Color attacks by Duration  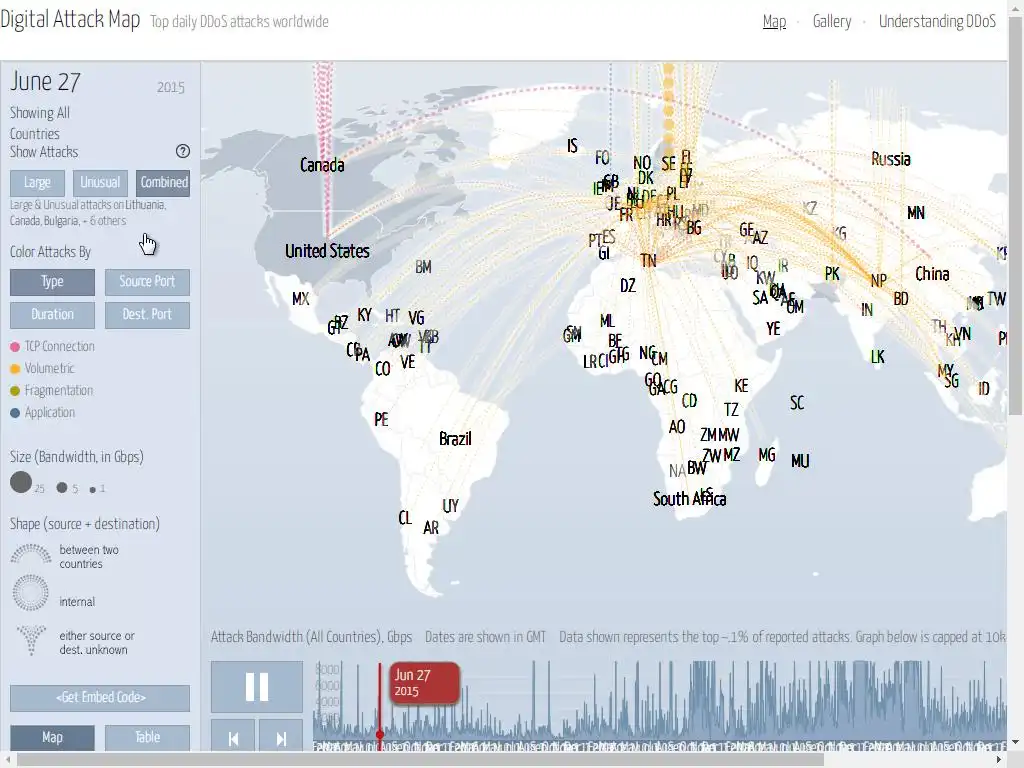pyautogui.click(x=52, y=315)
